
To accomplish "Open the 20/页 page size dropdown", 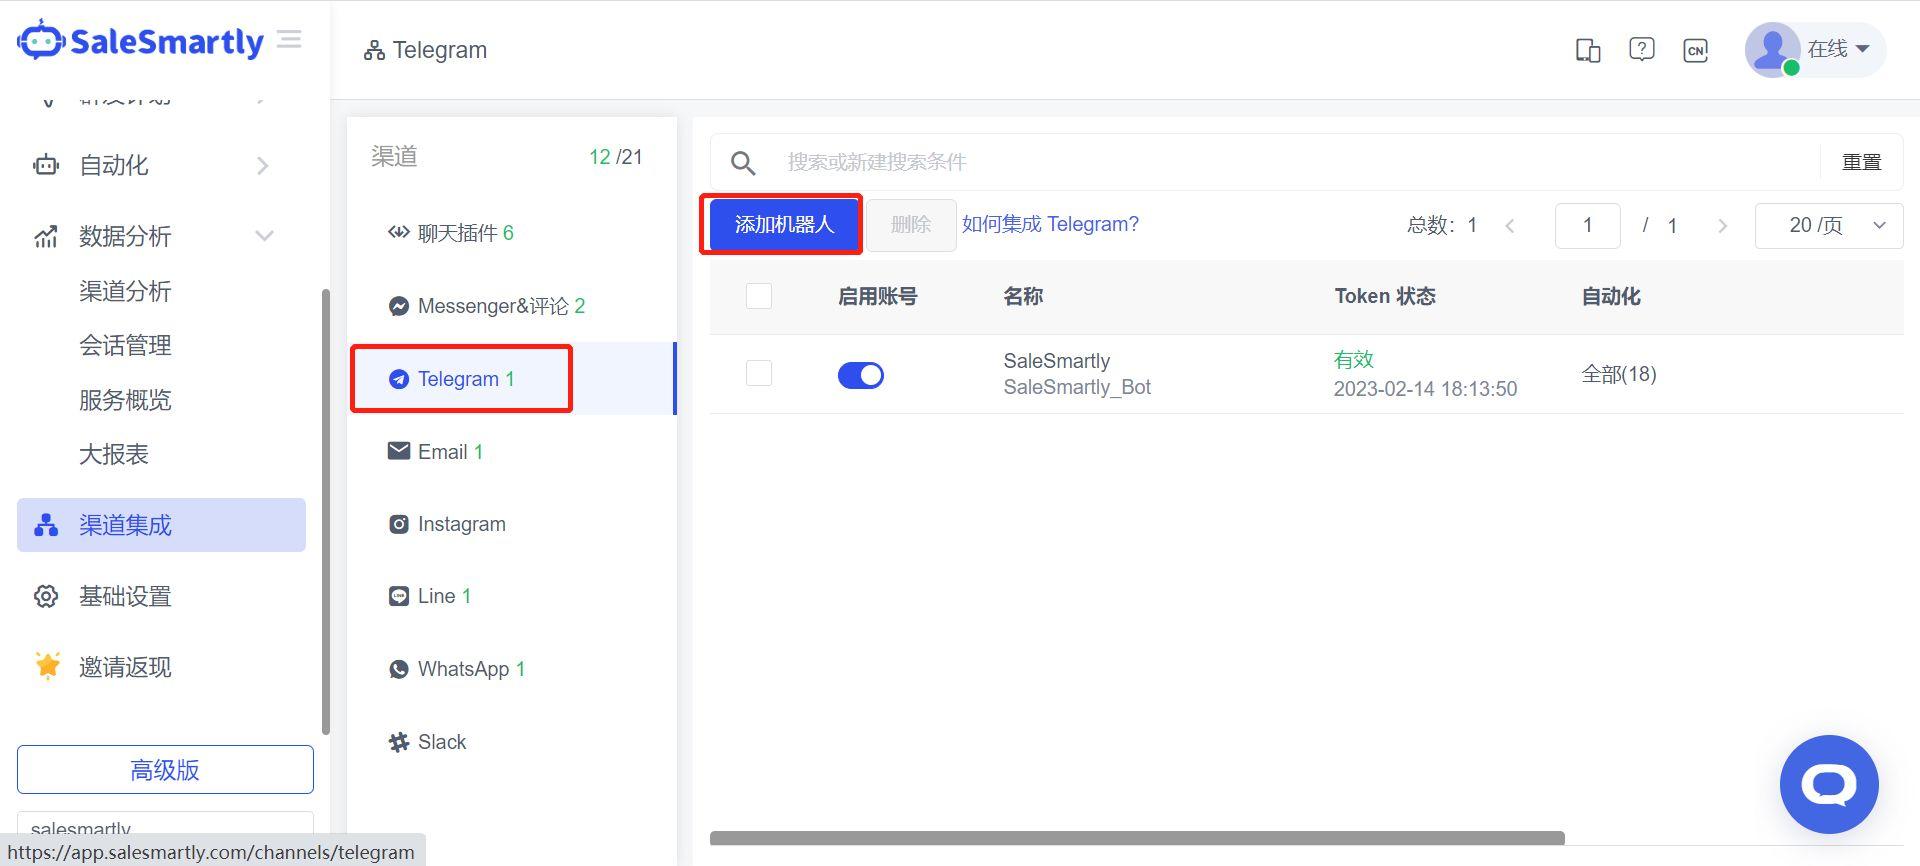I will pyautogui.click(x=1829, y=225).
